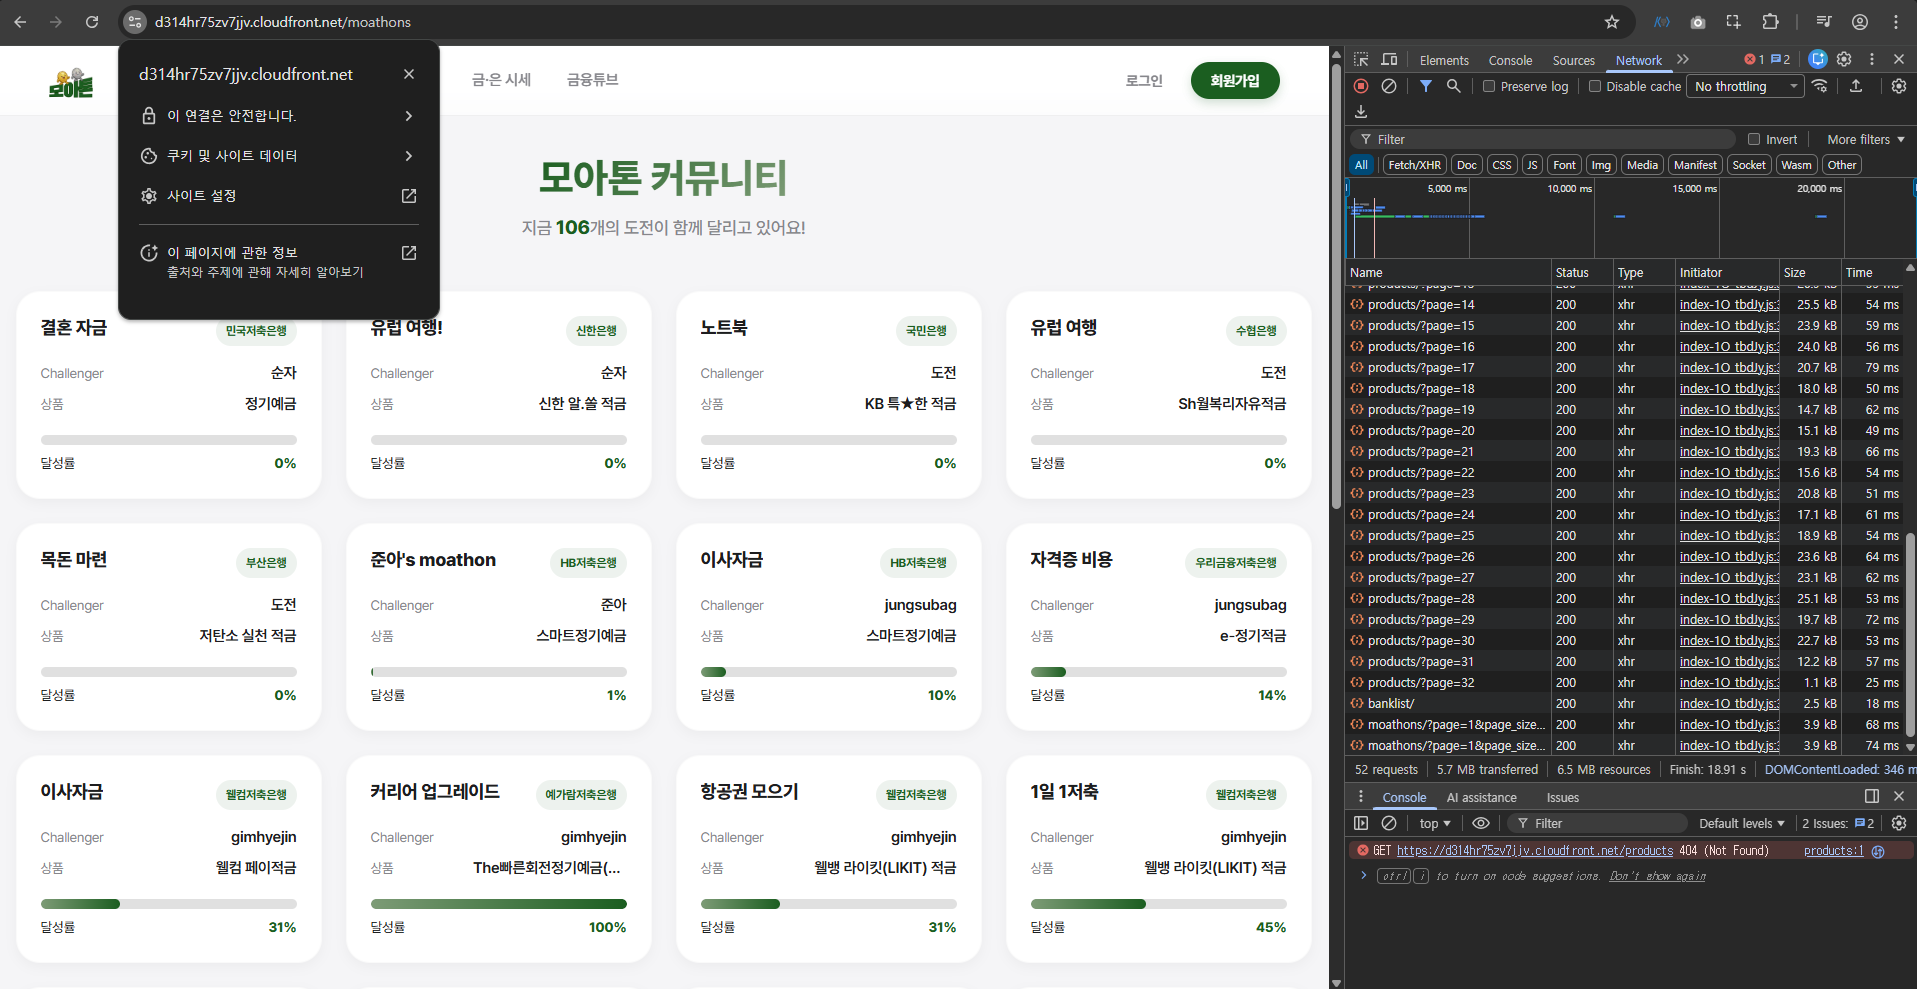Clear the network log
This screenshot has height=989, width=1917.
1389,87
